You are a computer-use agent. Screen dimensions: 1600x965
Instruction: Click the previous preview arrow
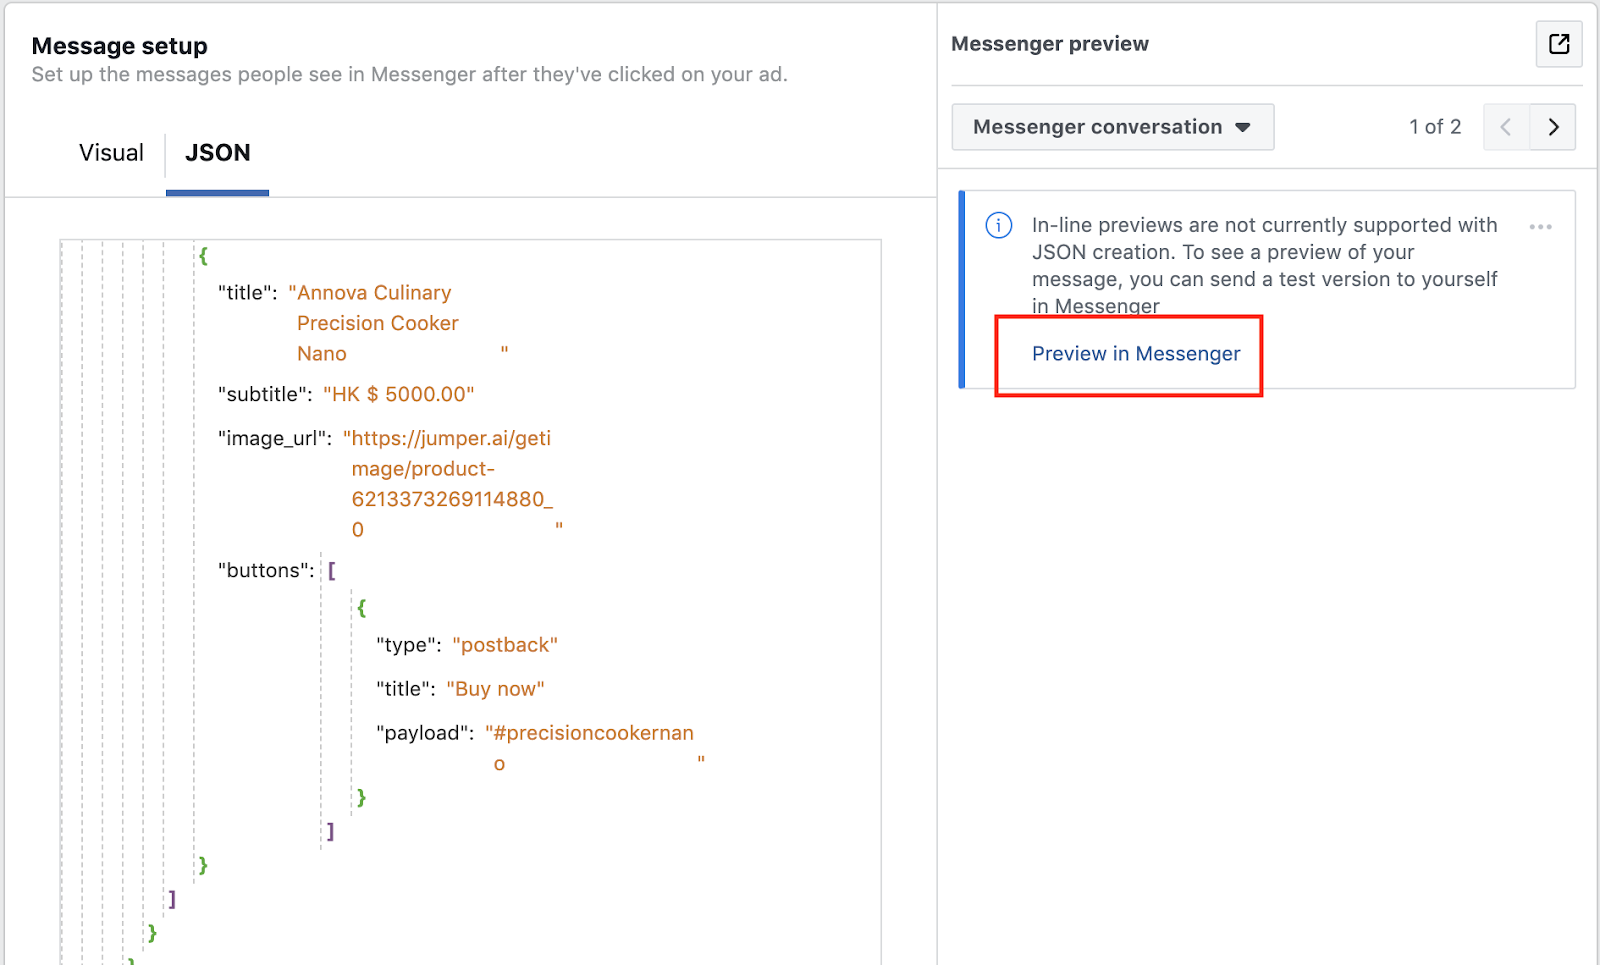coord(1506,127)
